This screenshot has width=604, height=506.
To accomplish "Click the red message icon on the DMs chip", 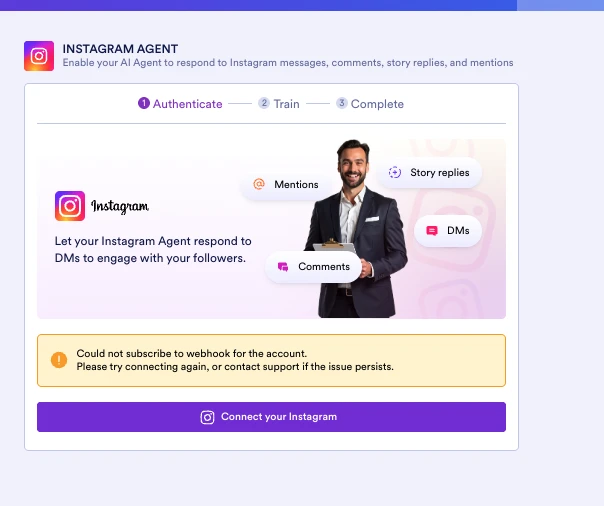I will 432,230.
